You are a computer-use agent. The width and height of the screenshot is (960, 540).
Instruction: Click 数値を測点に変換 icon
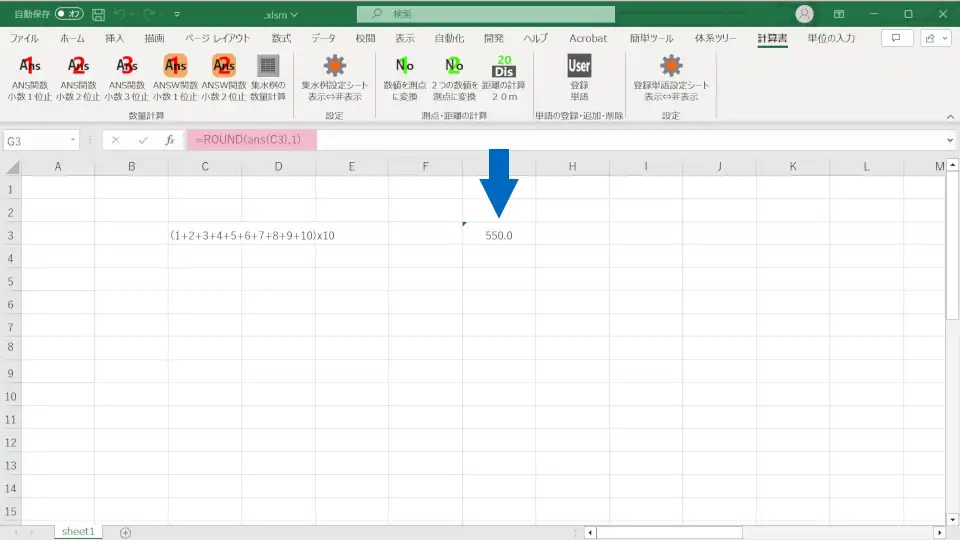(405, 67)
